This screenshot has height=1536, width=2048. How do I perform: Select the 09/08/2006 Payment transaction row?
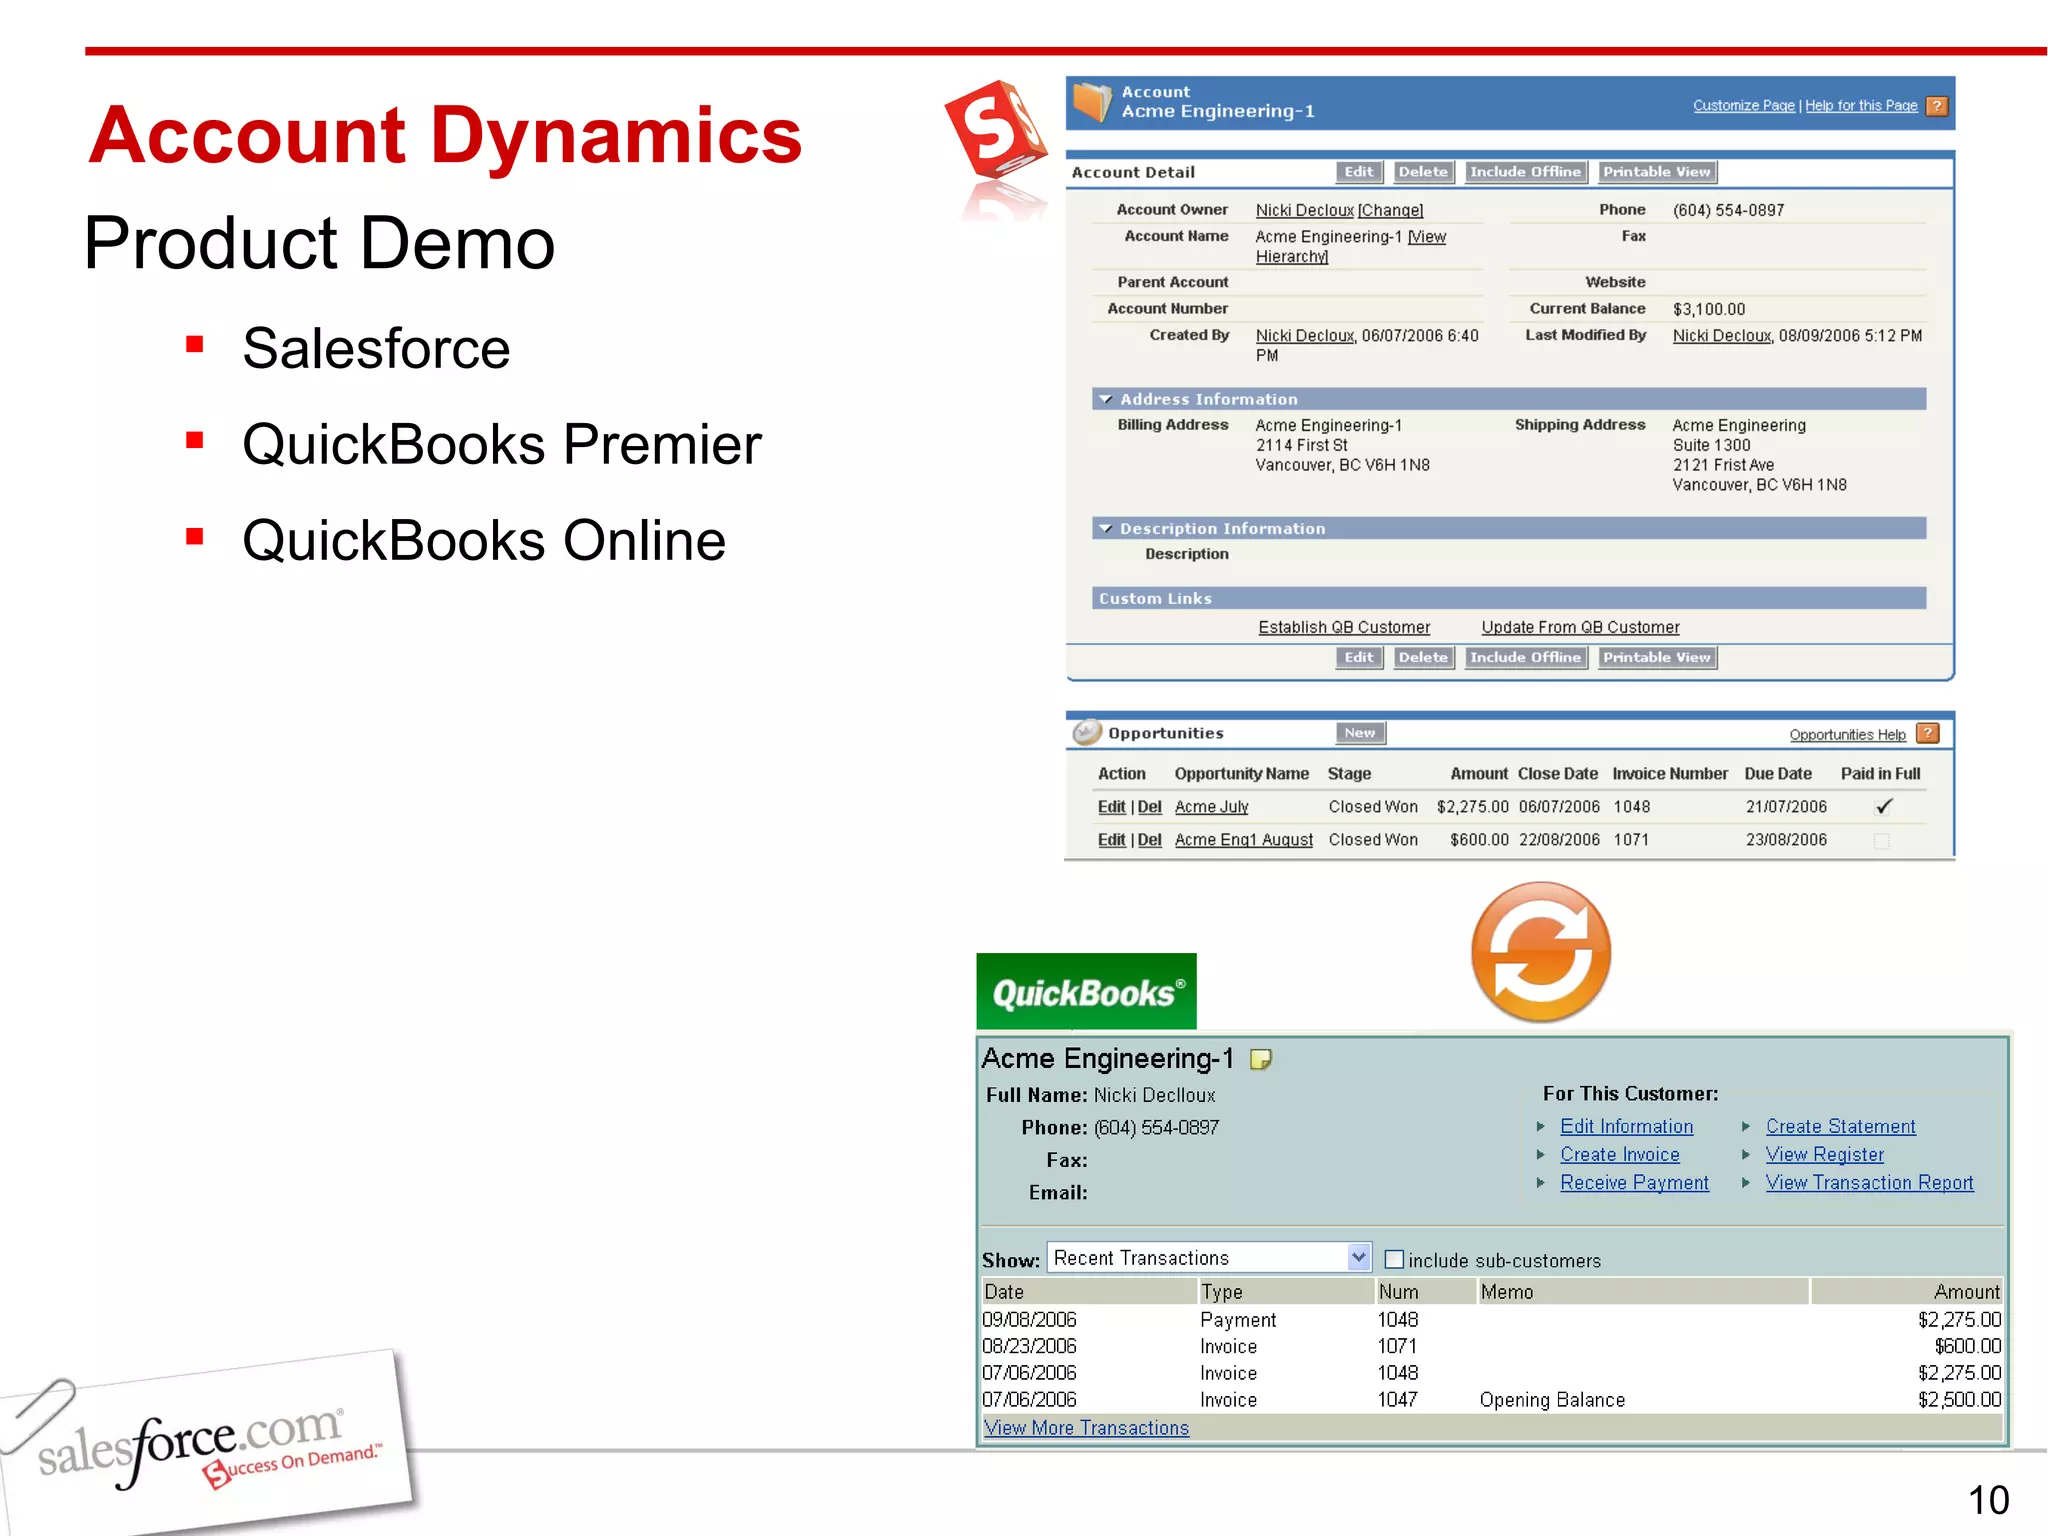click(x=1492, y=1320)
